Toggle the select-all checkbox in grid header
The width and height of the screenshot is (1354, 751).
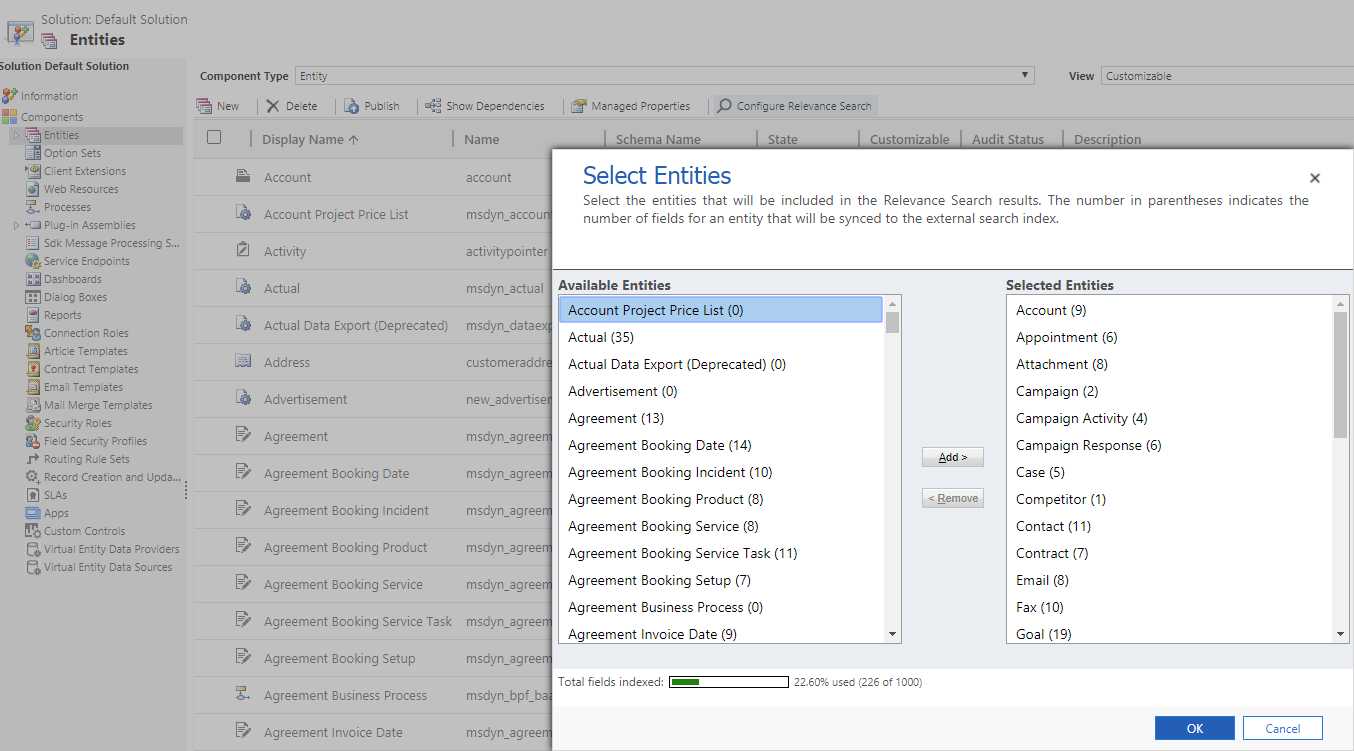[214, 138]
